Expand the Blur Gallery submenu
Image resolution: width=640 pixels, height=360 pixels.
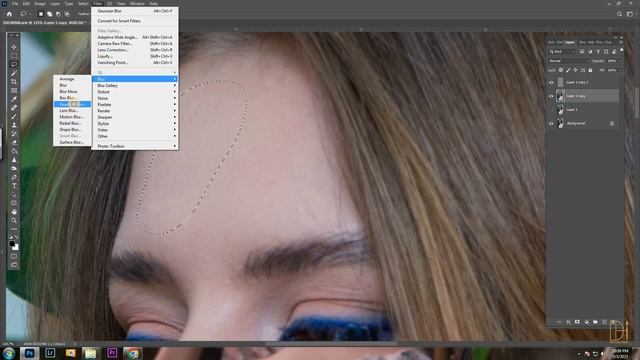click(135, 86)
